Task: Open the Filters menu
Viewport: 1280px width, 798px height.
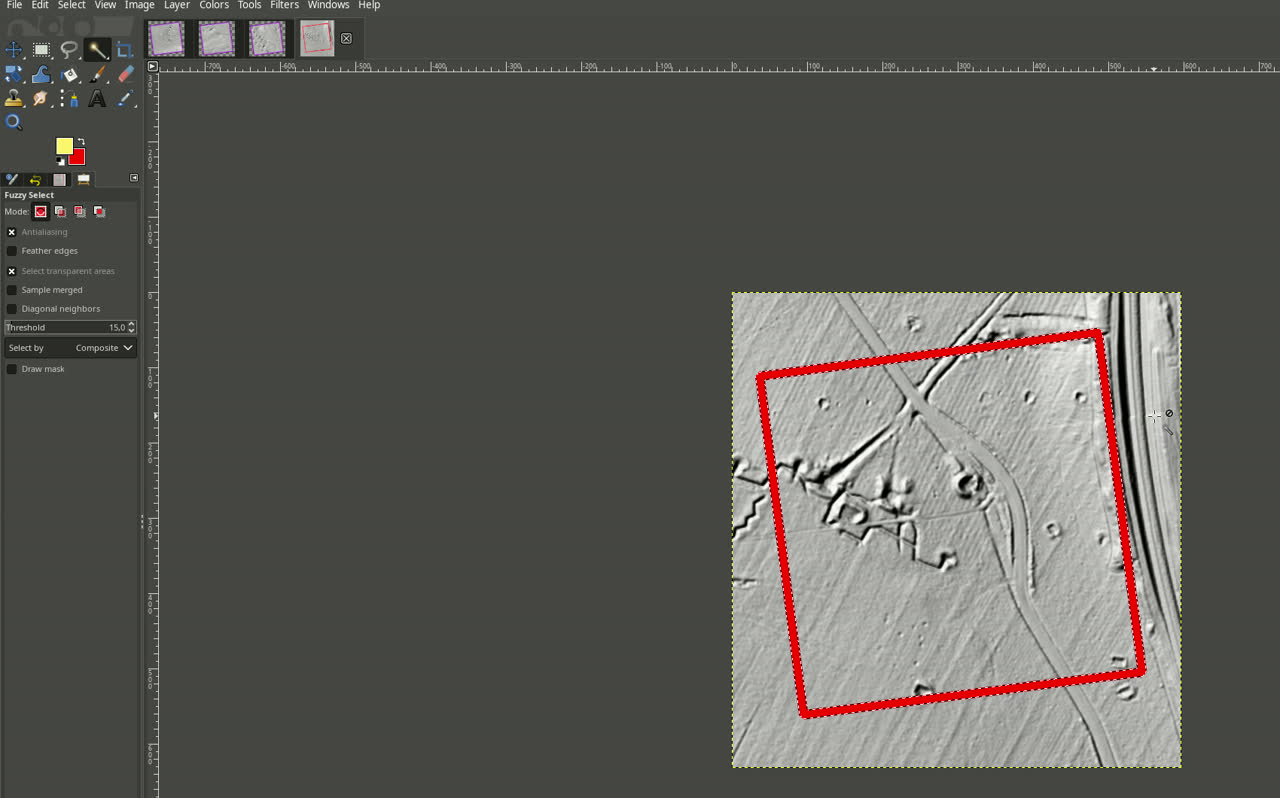Action: click(284, 5)
